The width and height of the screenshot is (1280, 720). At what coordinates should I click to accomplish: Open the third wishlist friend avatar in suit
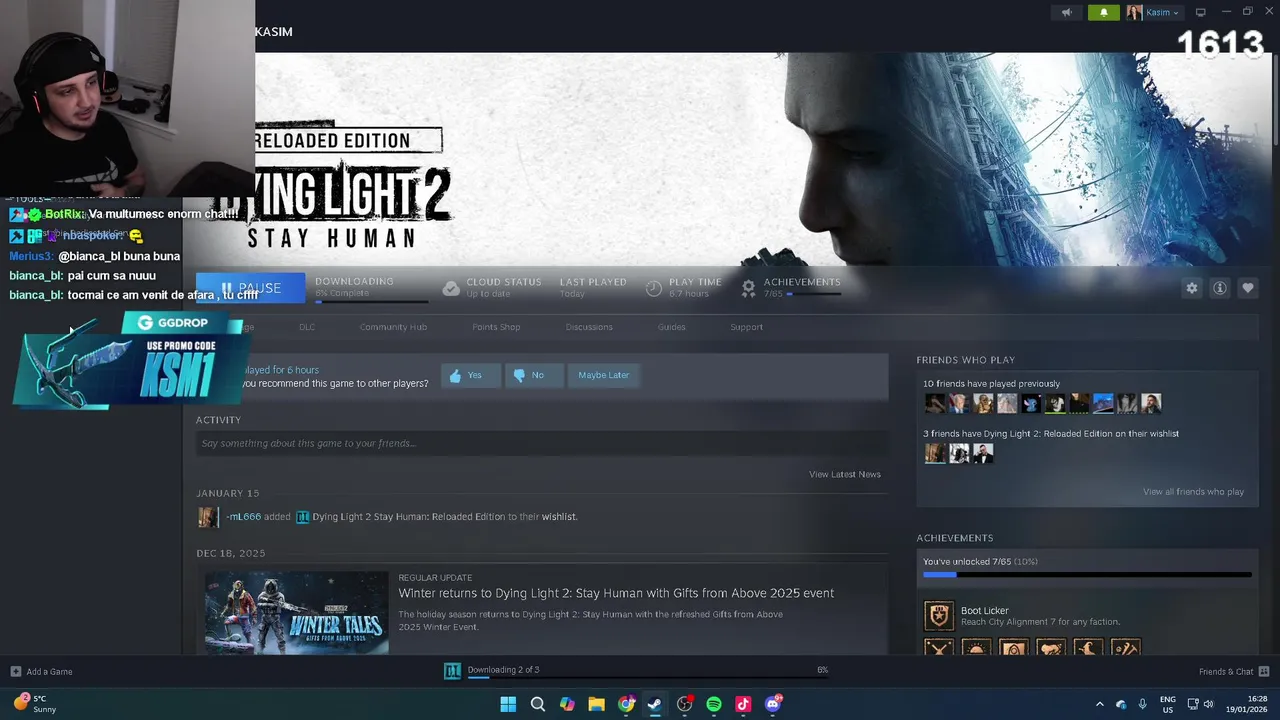pos(983,453)
